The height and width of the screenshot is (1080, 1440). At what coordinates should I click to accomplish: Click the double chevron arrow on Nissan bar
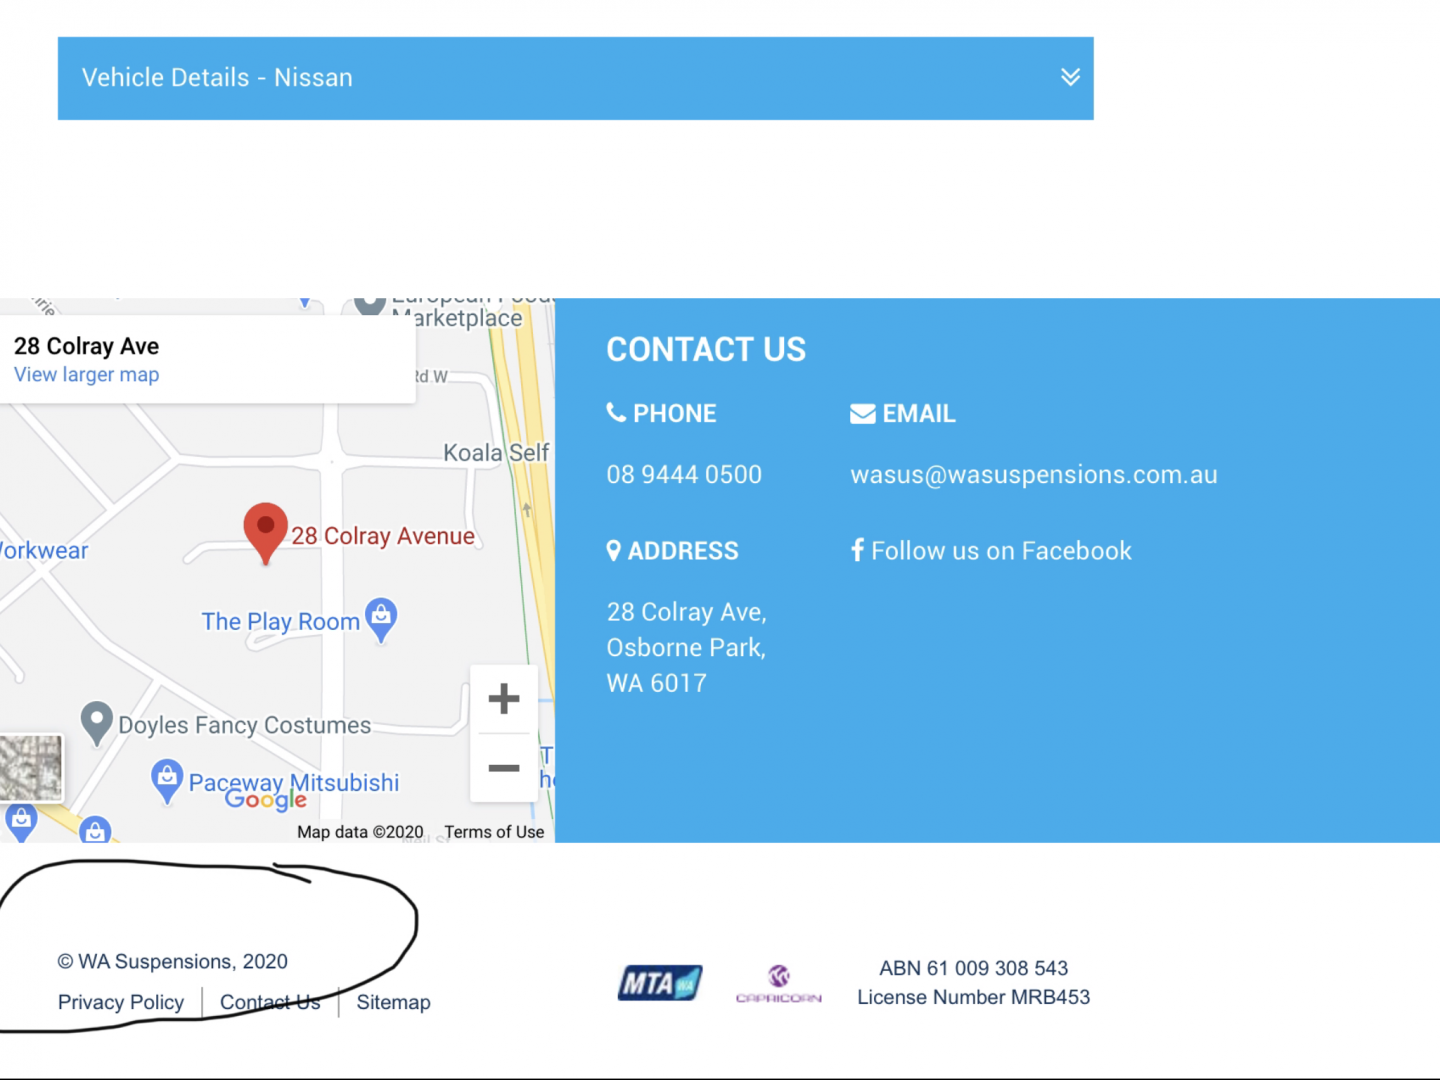[1070, 78]
